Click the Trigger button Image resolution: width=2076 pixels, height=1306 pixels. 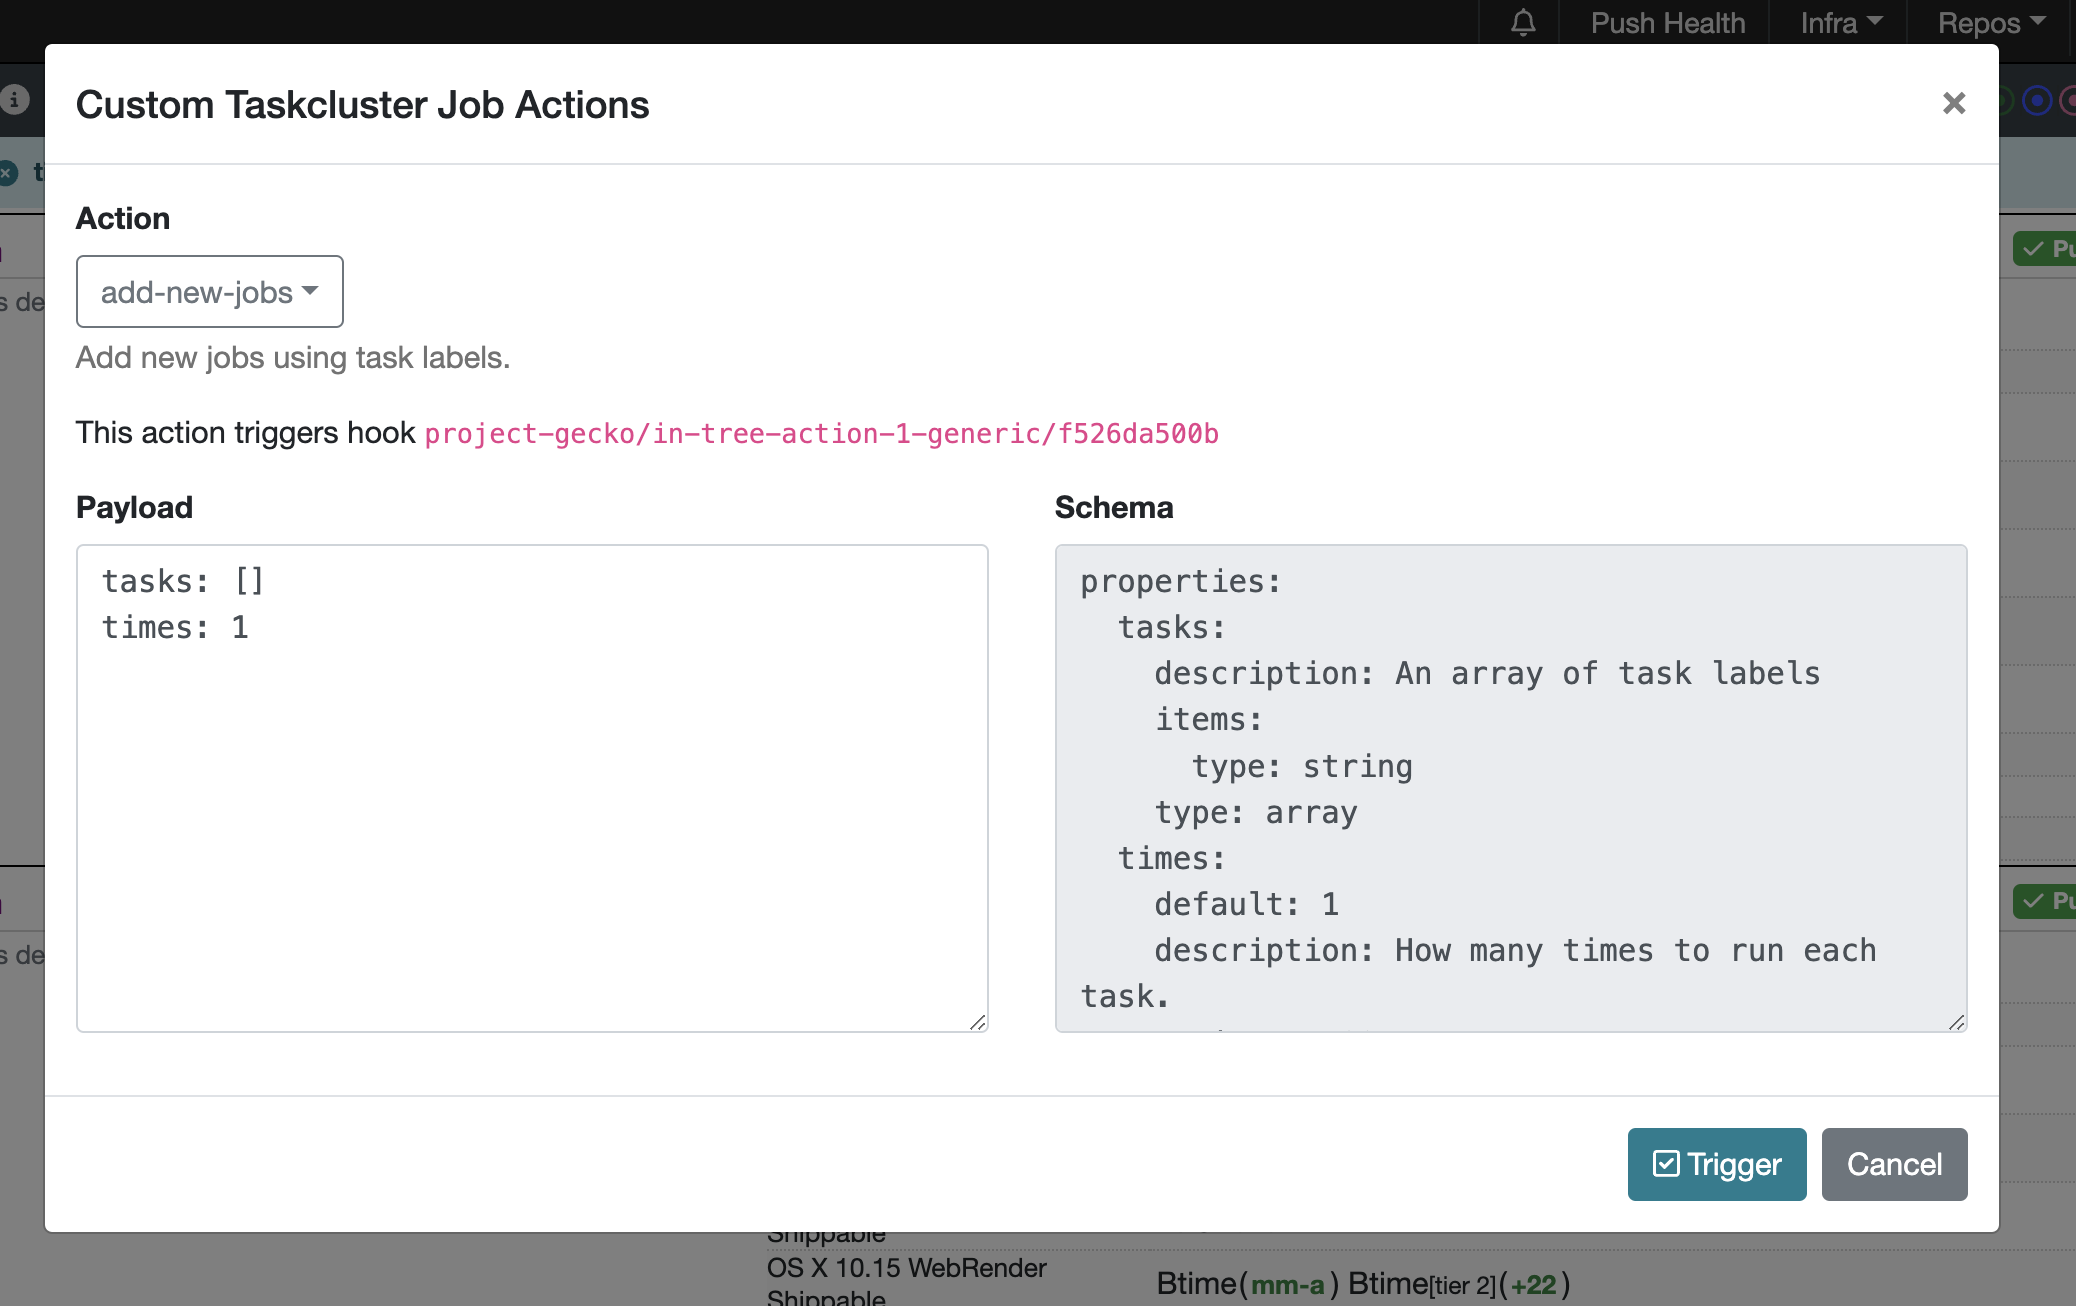tap(1716, 1163)
